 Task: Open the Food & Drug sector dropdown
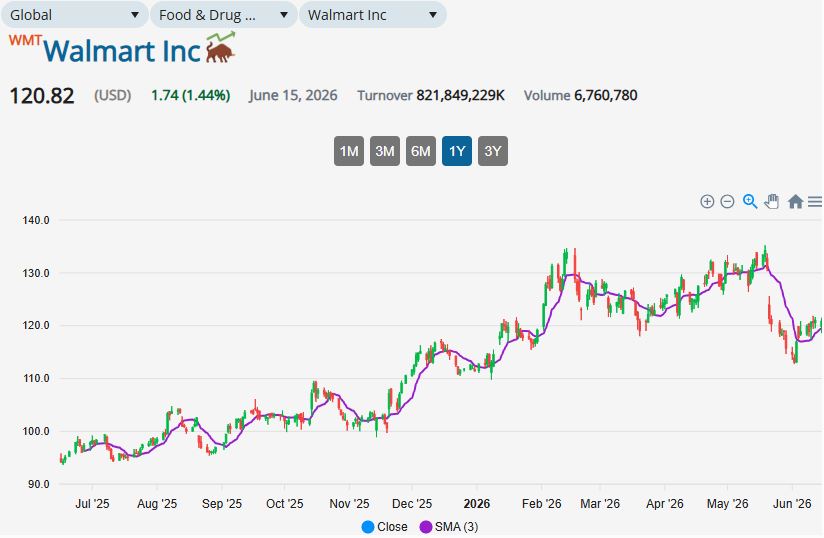(224, 15)
